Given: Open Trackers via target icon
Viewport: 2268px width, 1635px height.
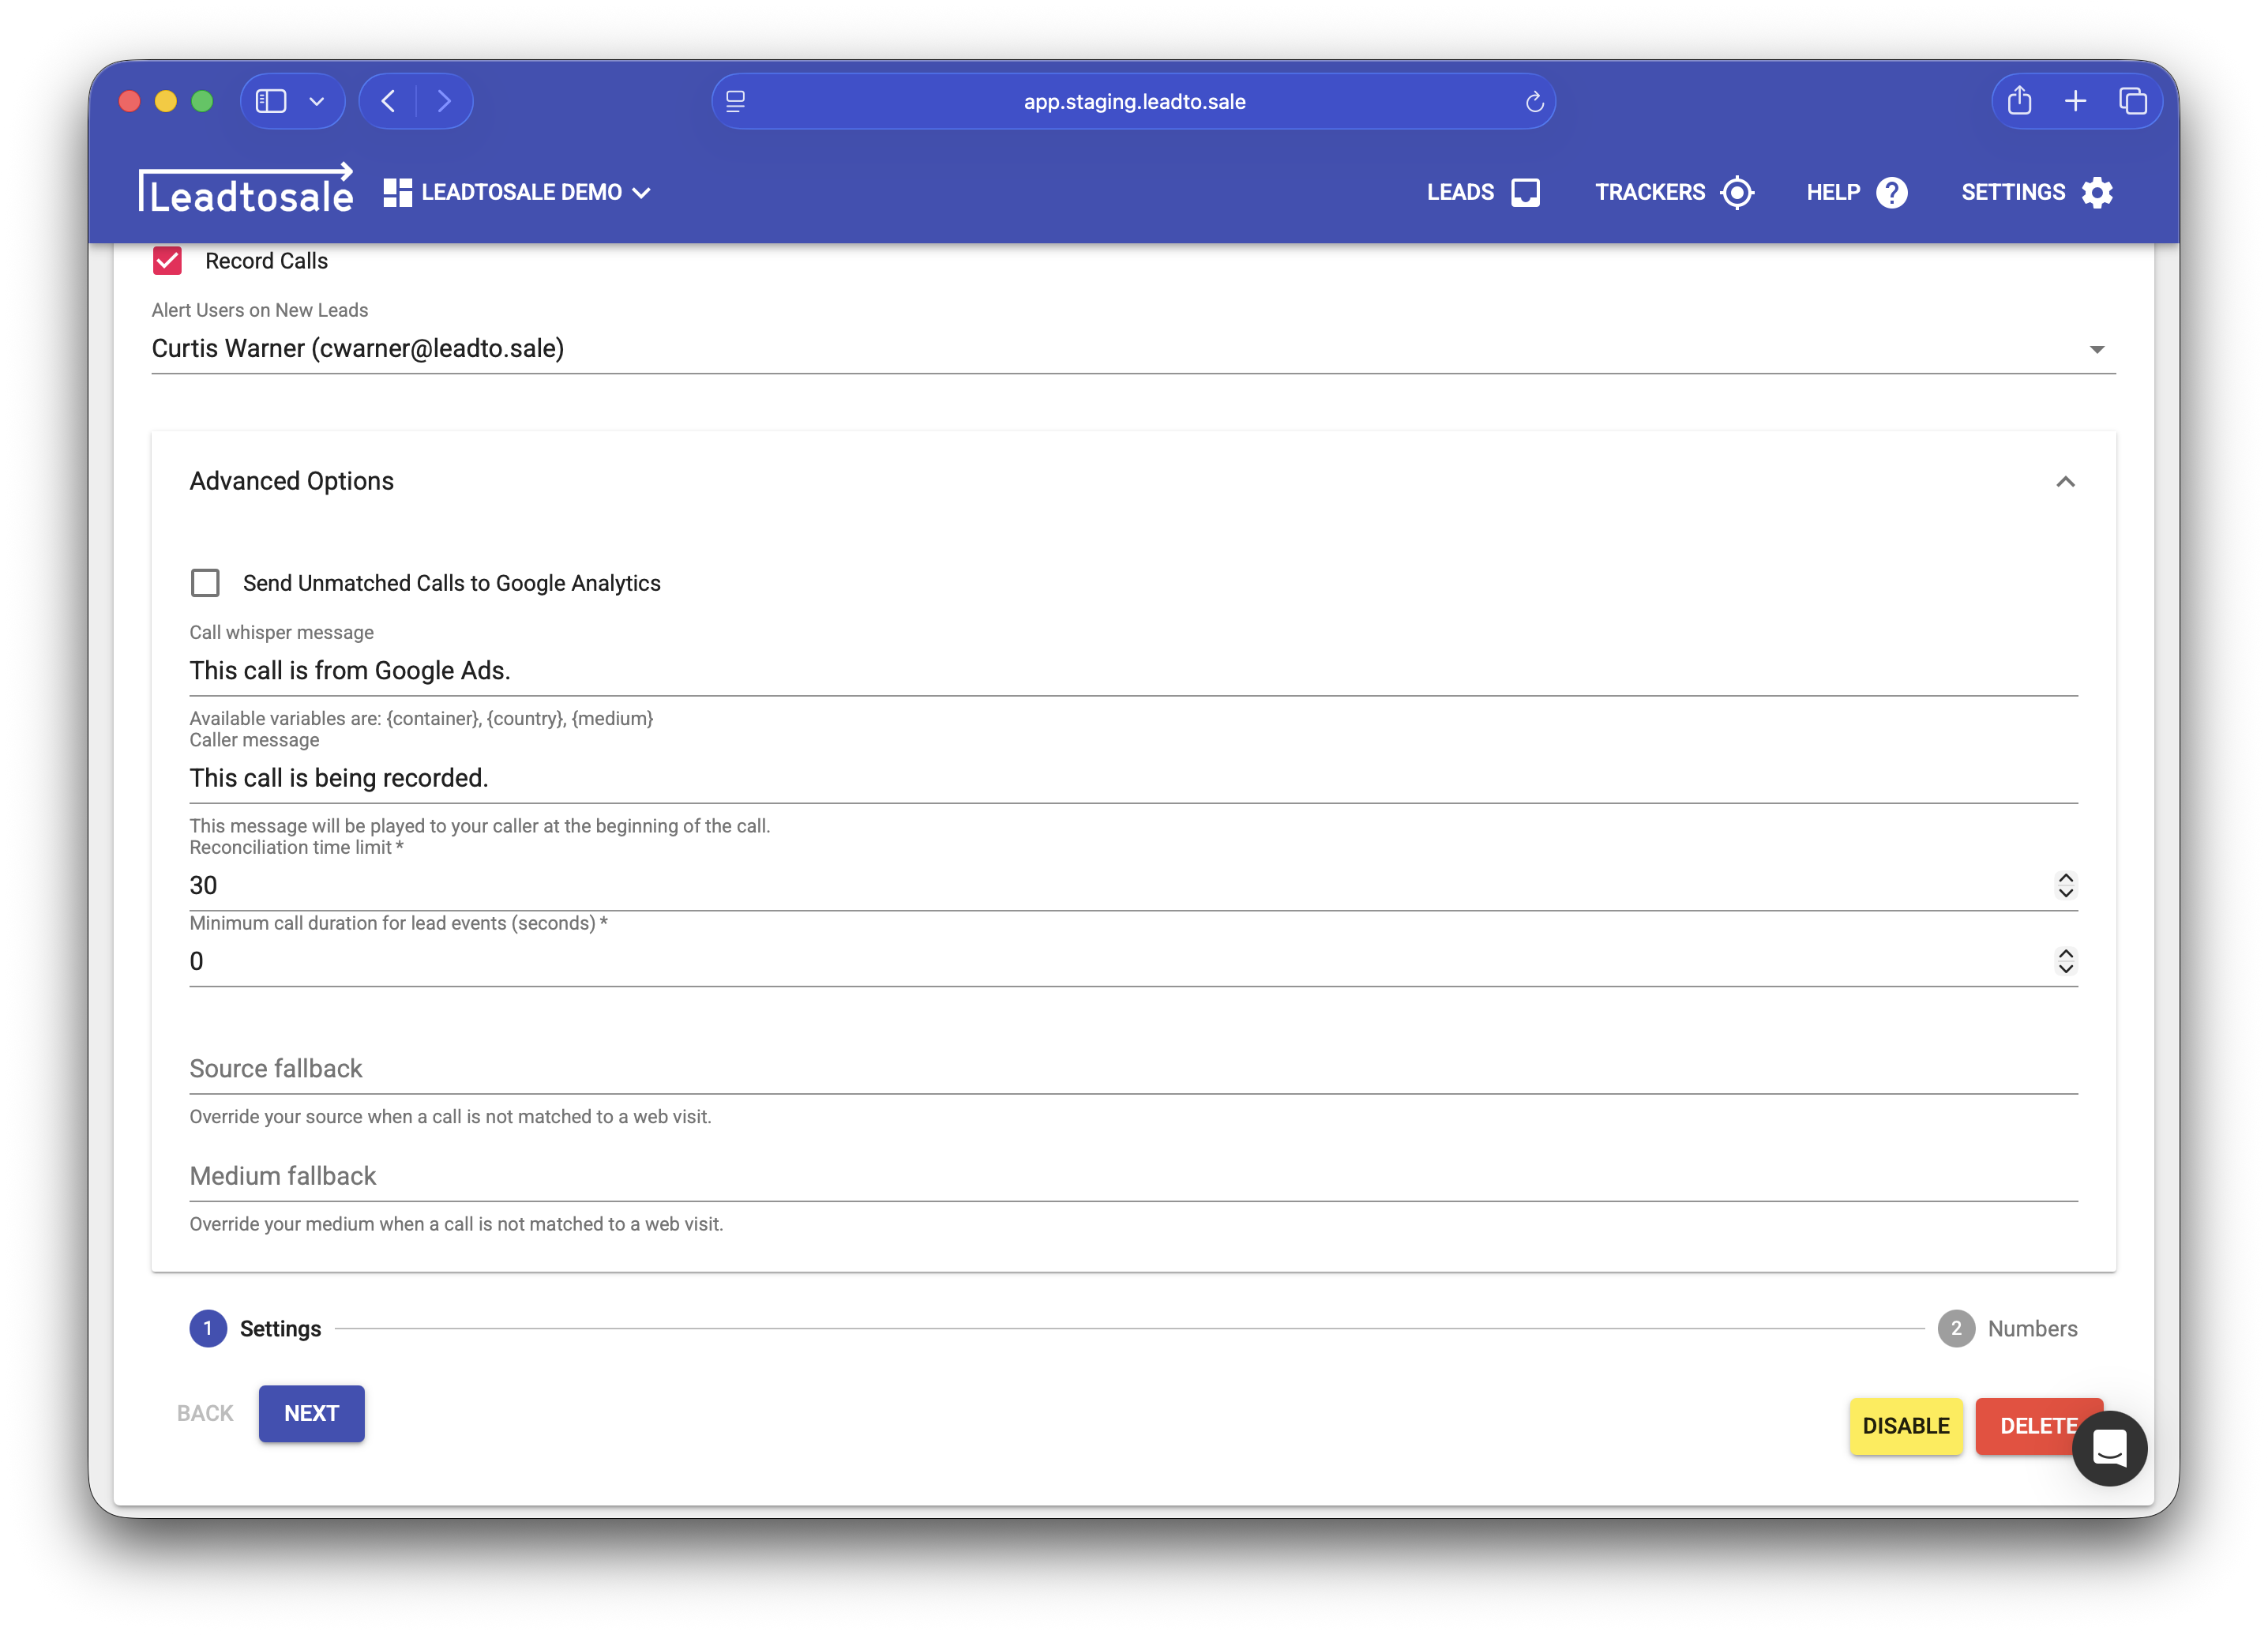Looking at the screenshot, I should click(1737, 192).
